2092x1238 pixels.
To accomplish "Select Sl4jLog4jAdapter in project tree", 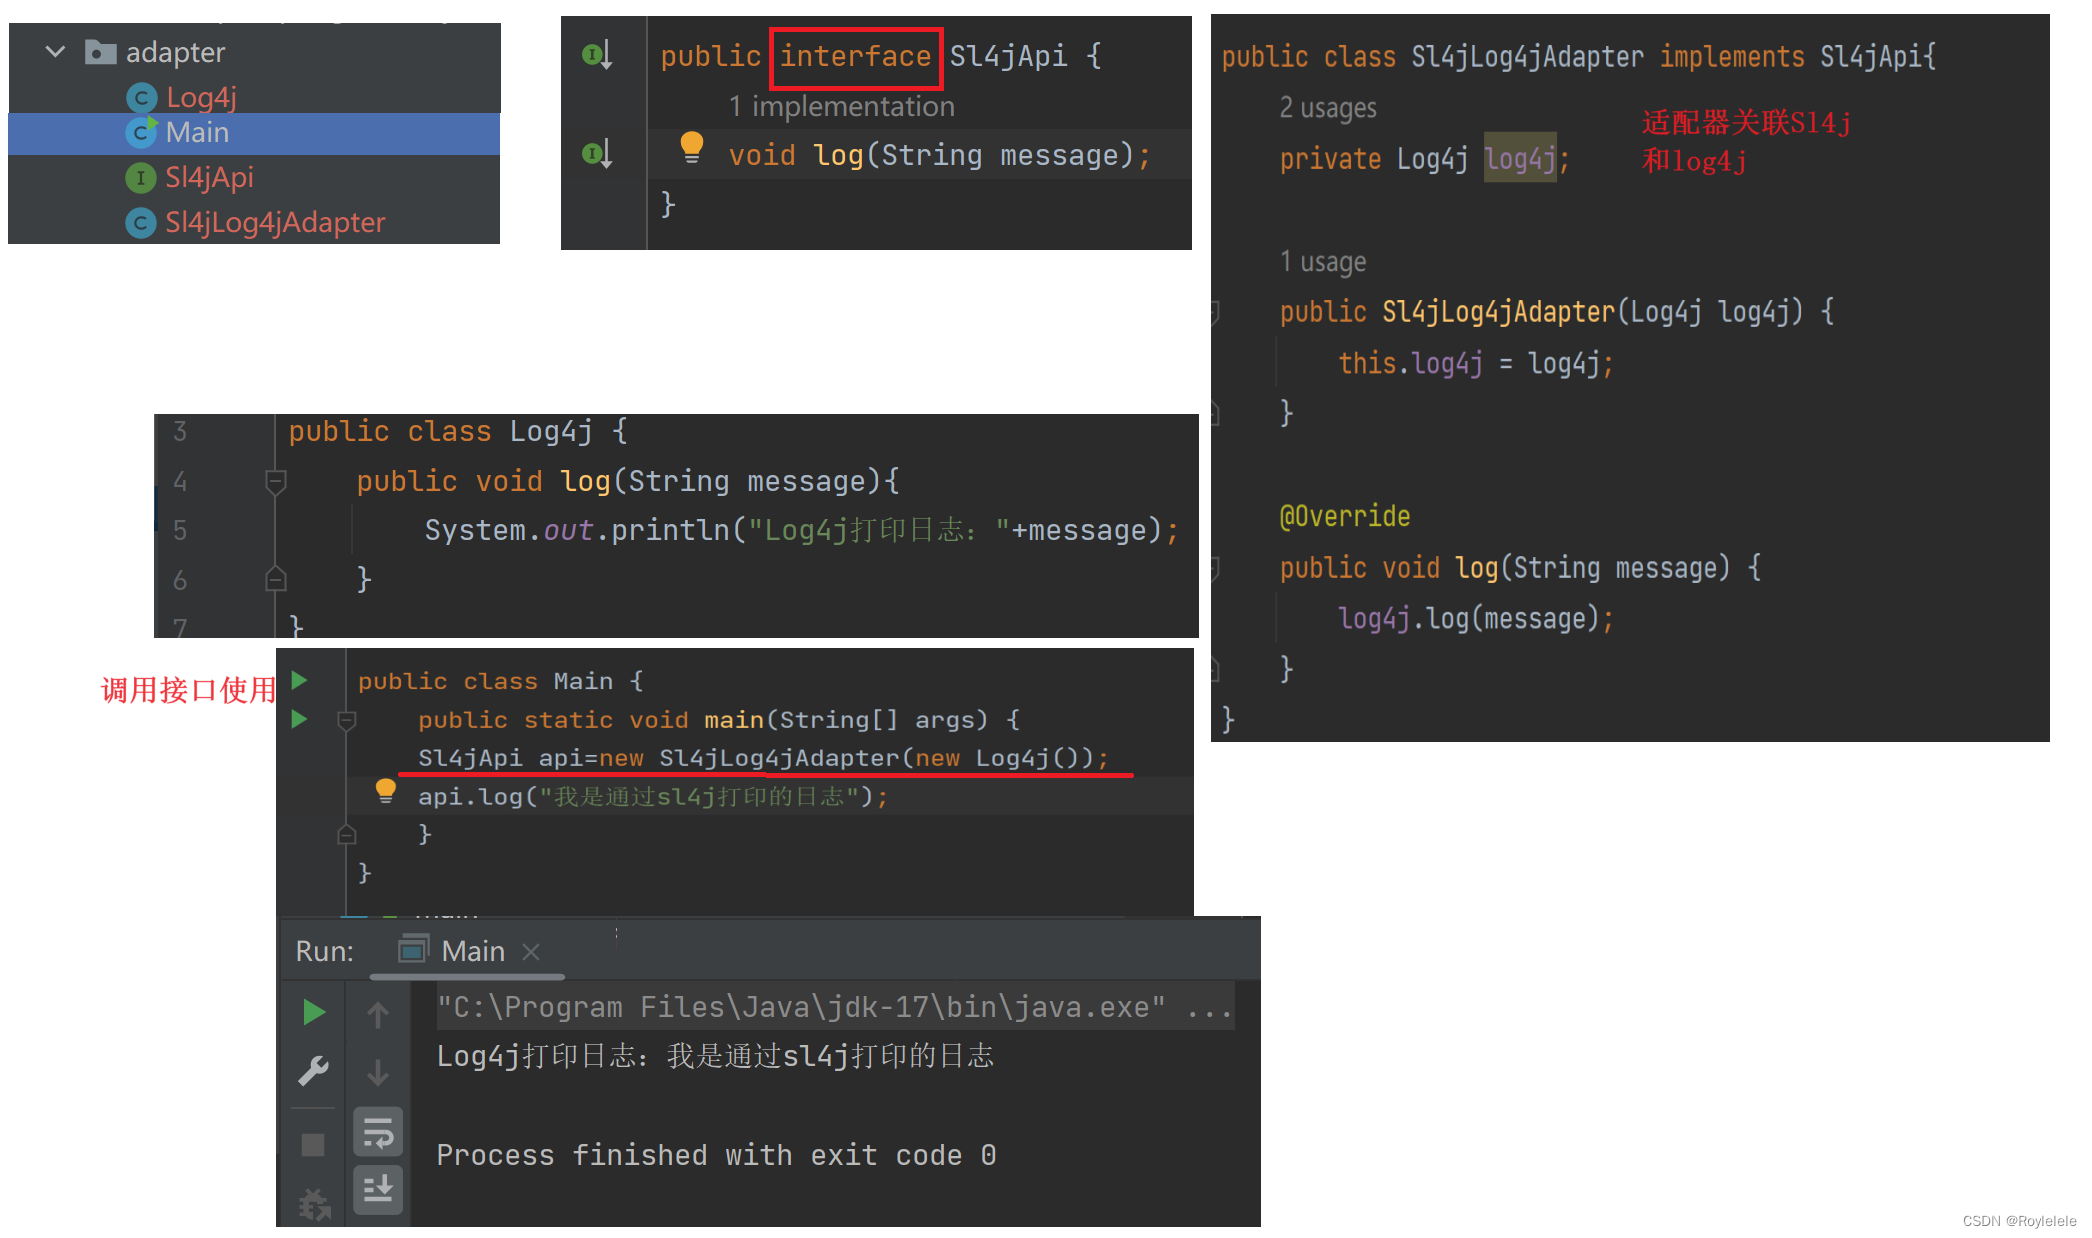I will tap(274, 222).
